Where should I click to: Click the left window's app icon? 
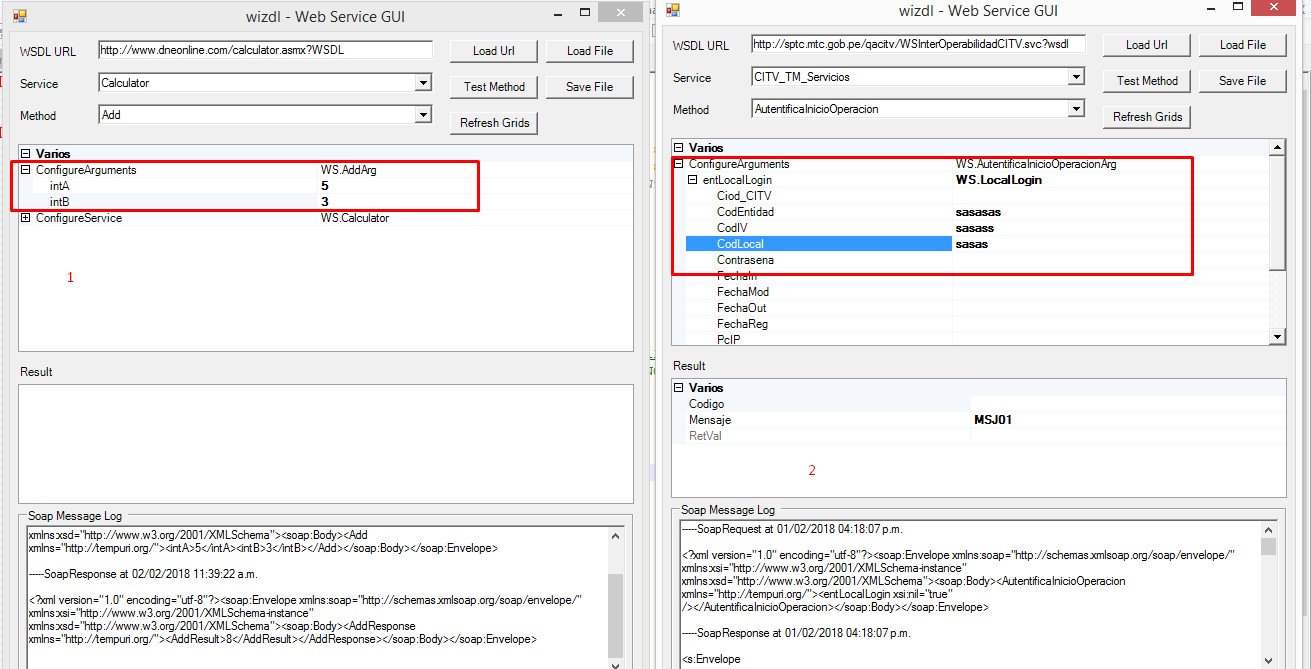tap(19, 16)
